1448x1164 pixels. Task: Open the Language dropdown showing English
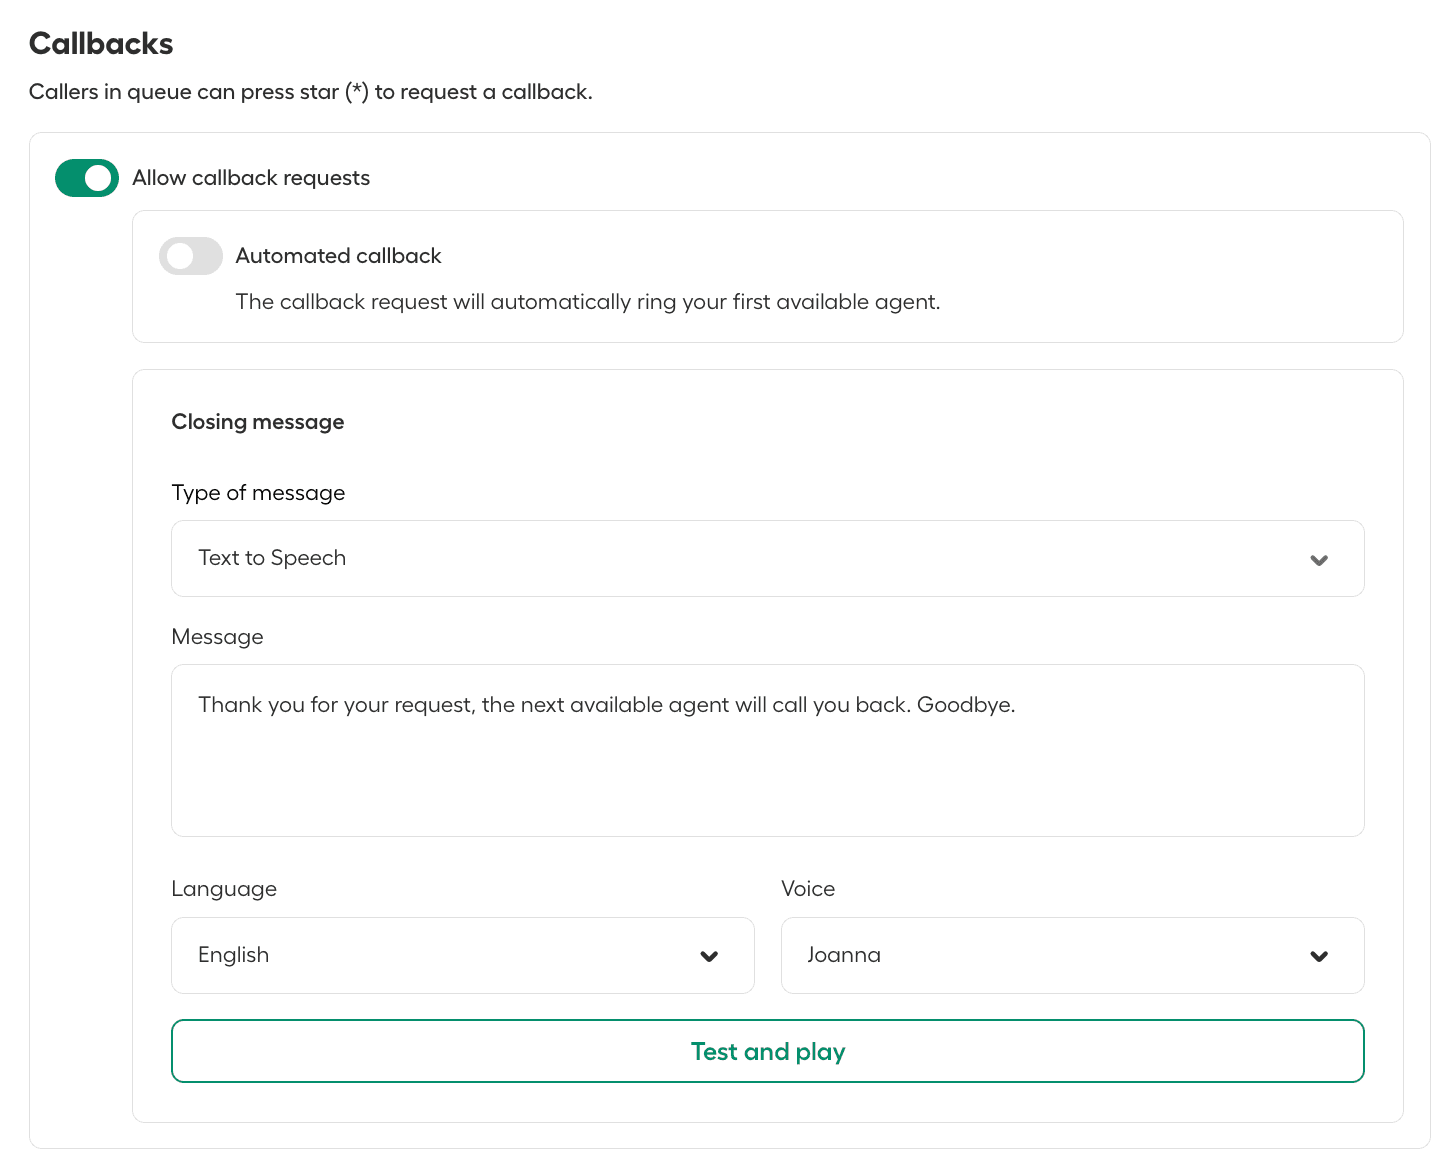click(x=462, y=955)
